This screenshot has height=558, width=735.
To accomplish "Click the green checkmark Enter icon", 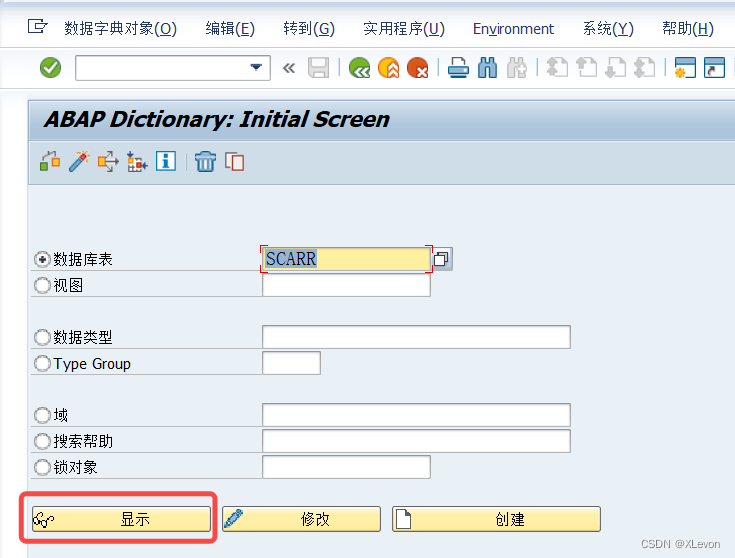I will pyautogui.click(x=50, y=68).
